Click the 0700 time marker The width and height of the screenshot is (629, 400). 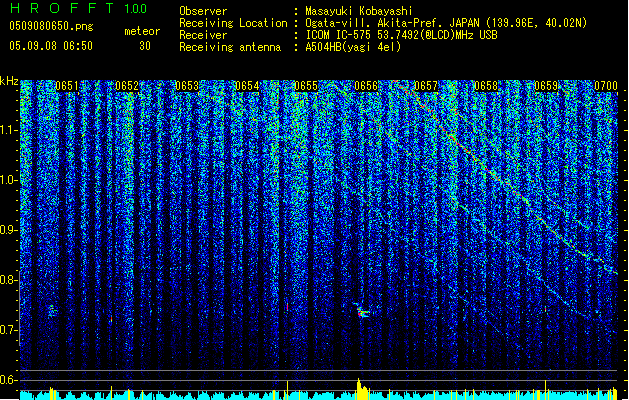pyautogui.click(x=606, y=86)
